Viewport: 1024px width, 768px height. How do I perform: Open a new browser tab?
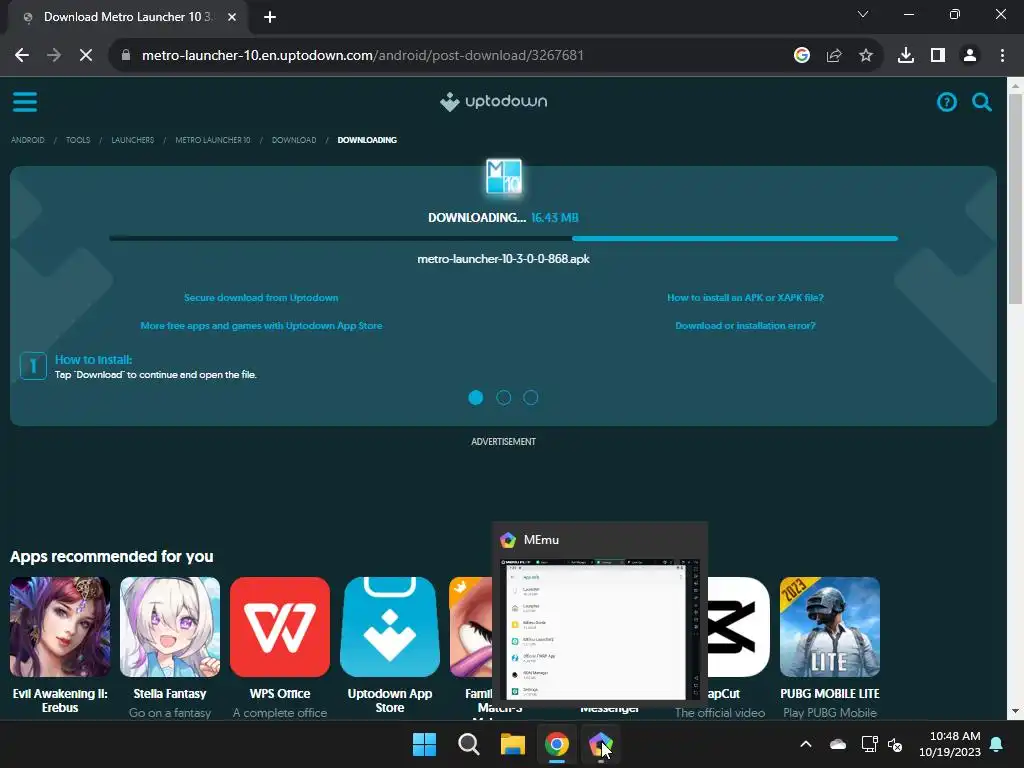(270, 17)
